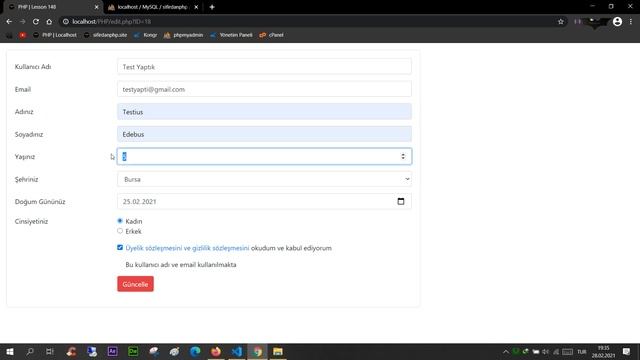This screenshot has width=640, height=360.
Task: Close the PHP | Lesson 148 tab
Action: pos(96,7)
